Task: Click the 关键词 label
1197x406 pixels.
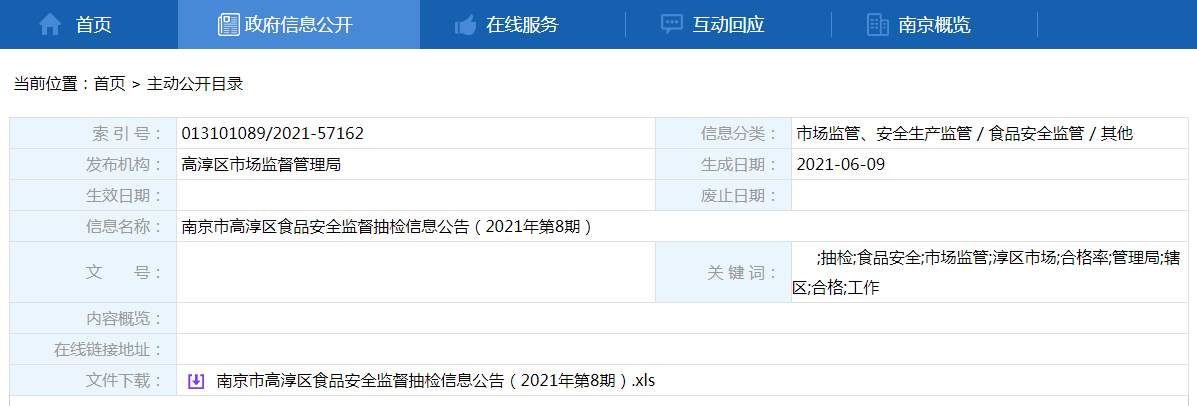Action: 742,272
